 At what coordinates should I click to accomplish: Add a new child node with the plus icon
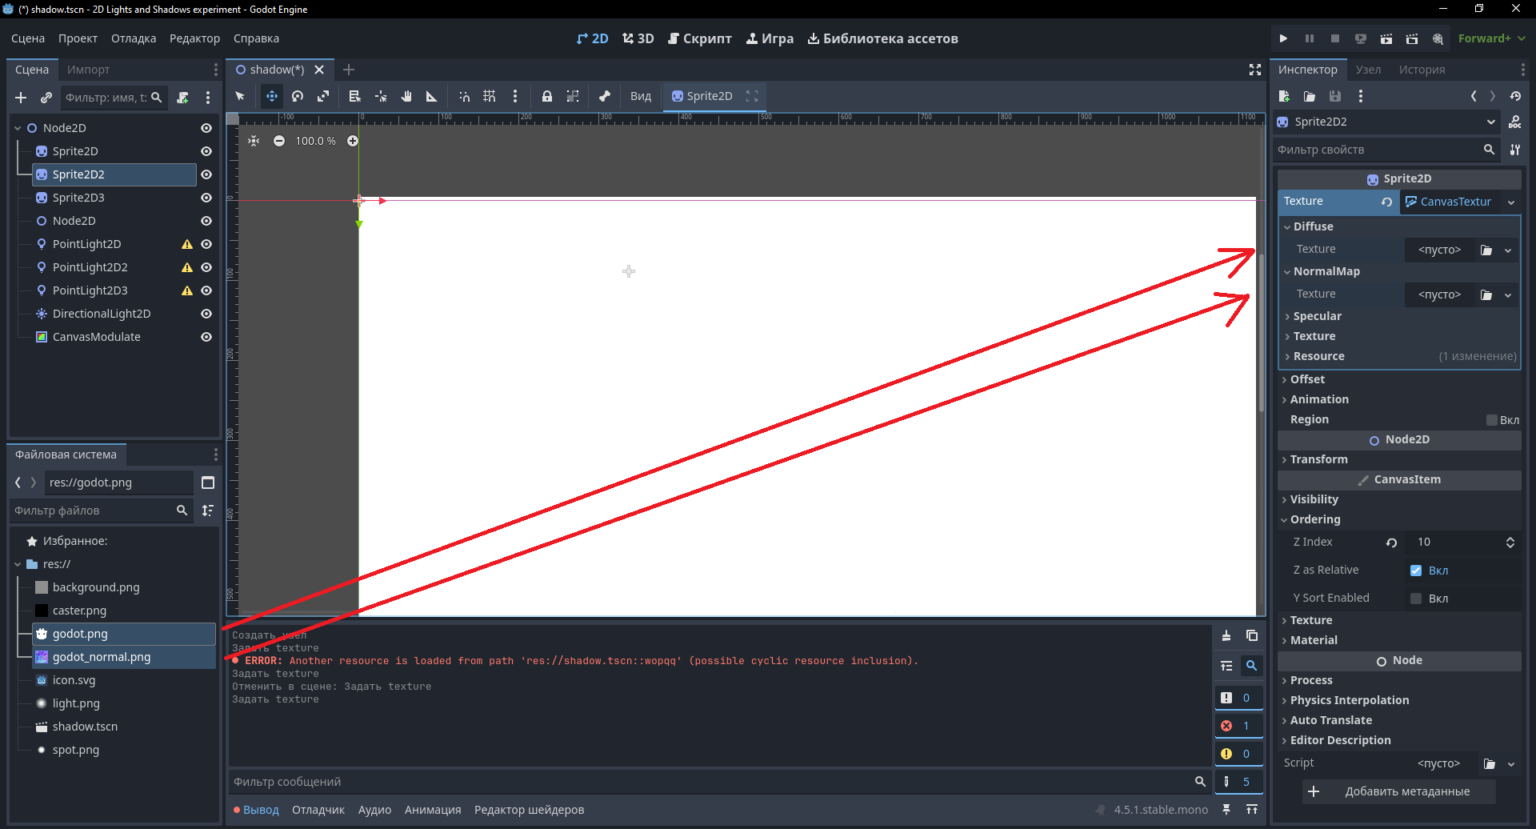point(20,97)
